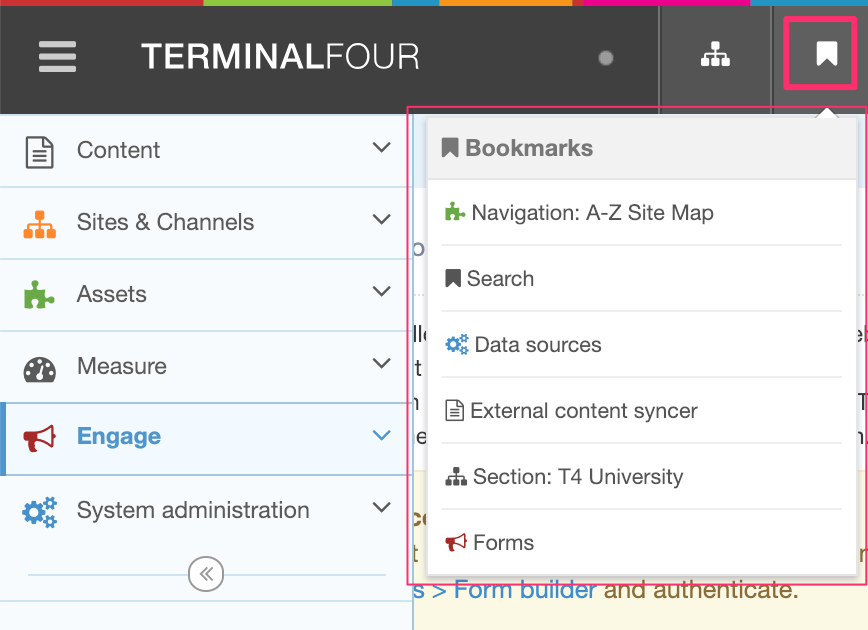Open the Navigation: A-Z Site Map bookmark
The width and height of the screenshot is (868, 630).
coord(594,212)
